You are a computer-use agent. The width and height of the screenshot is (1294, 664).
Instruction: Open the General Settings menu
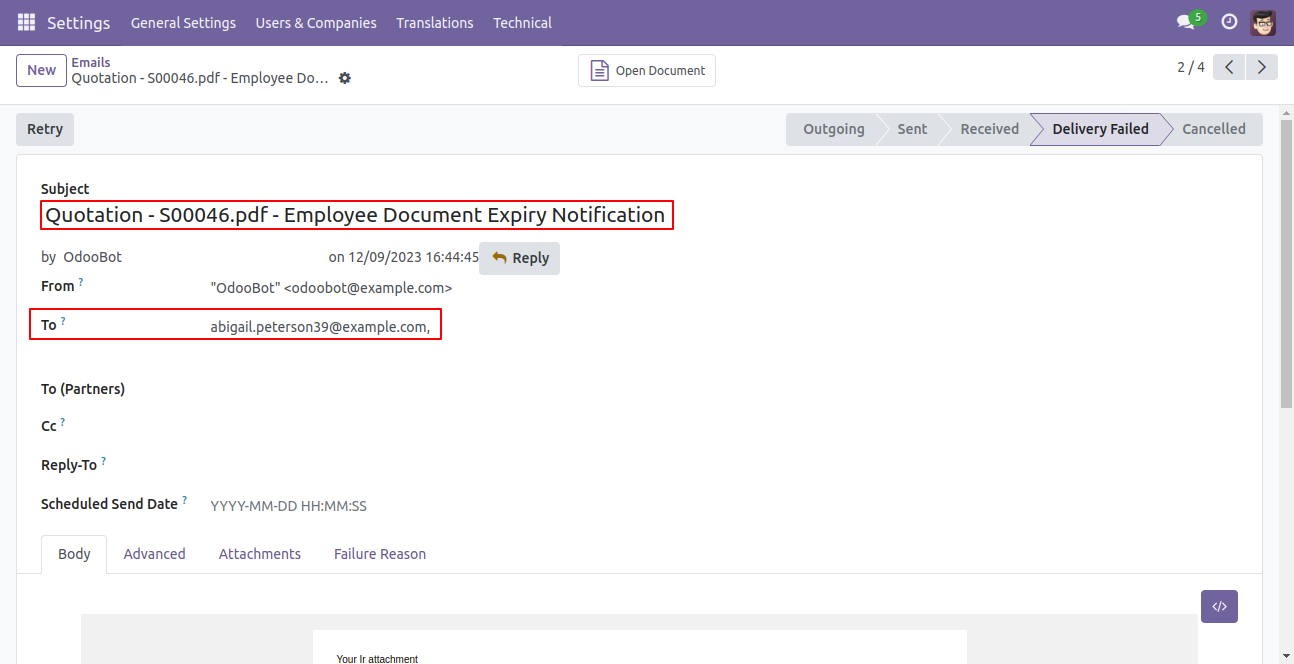183,22
